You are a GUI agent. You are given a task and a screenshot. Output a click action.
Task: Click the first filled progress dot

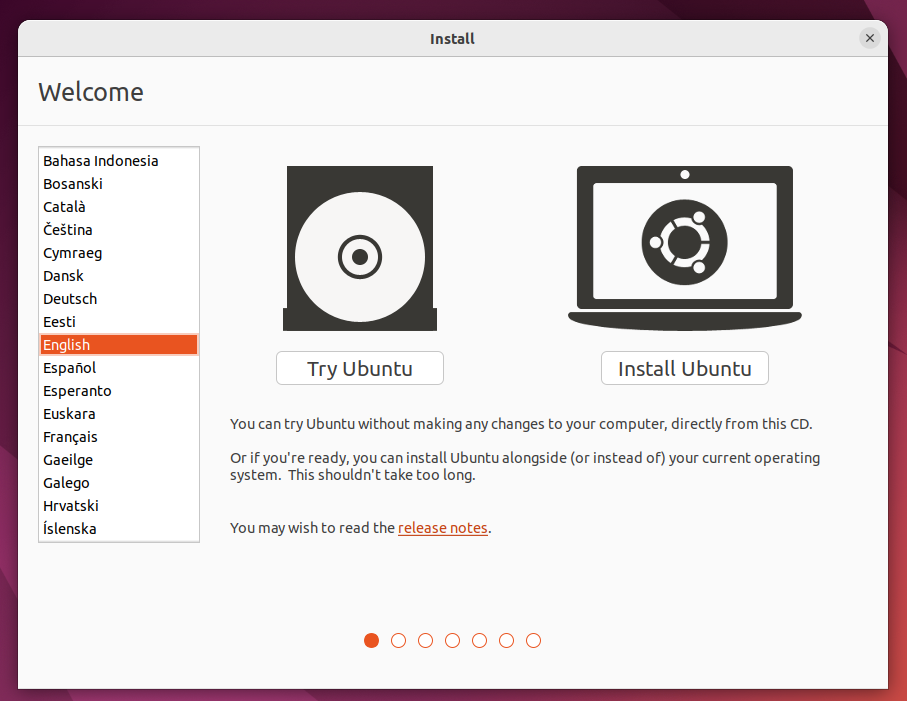[372, 640]
